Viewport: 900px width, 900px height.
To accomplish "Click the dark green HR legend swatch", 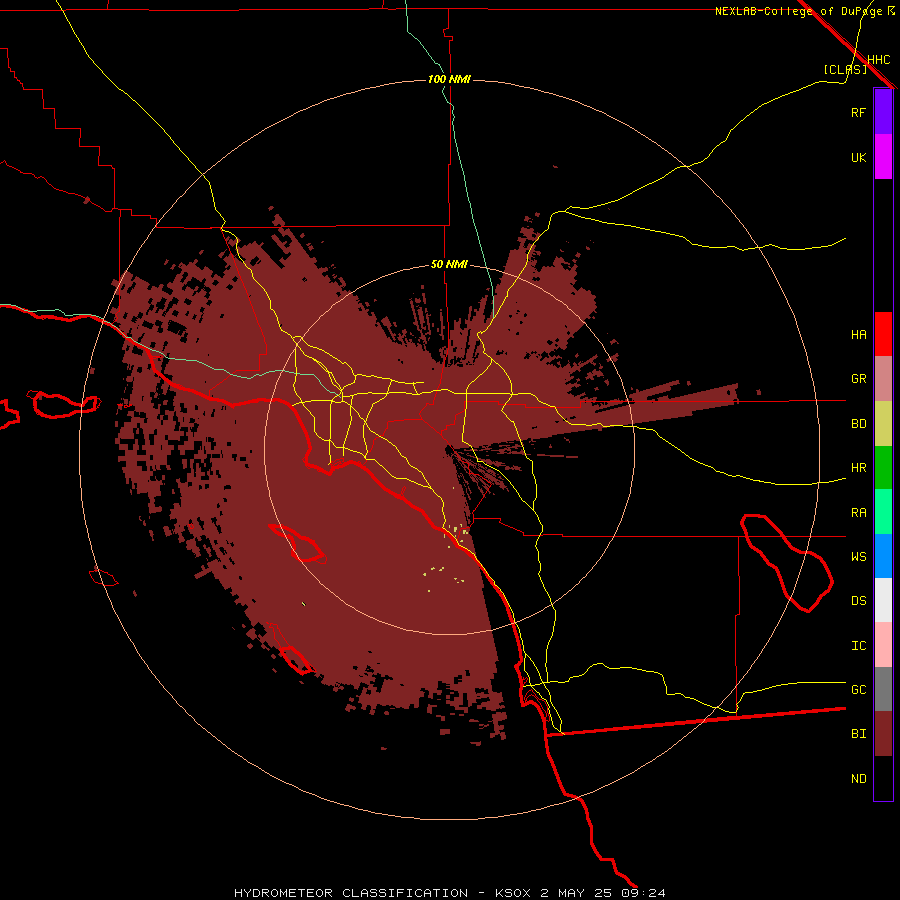I will (883, 468).
